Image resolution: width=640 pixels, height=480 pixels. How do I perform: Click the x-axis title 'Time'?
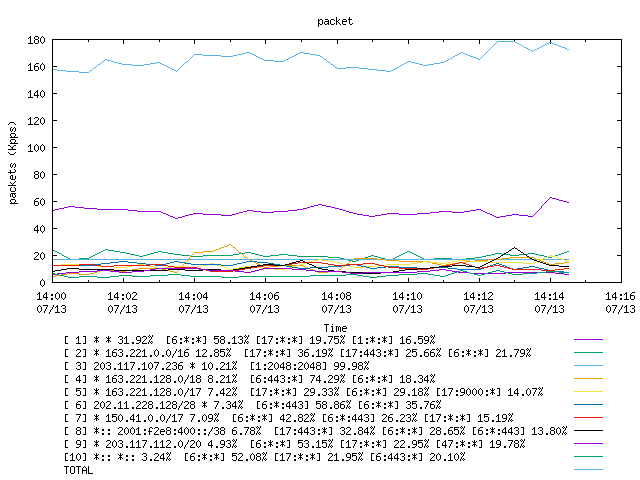point(335,328)
